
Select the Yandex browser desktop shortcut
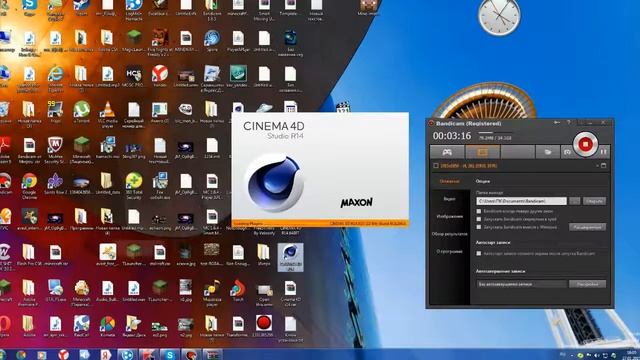click(160, 77)
